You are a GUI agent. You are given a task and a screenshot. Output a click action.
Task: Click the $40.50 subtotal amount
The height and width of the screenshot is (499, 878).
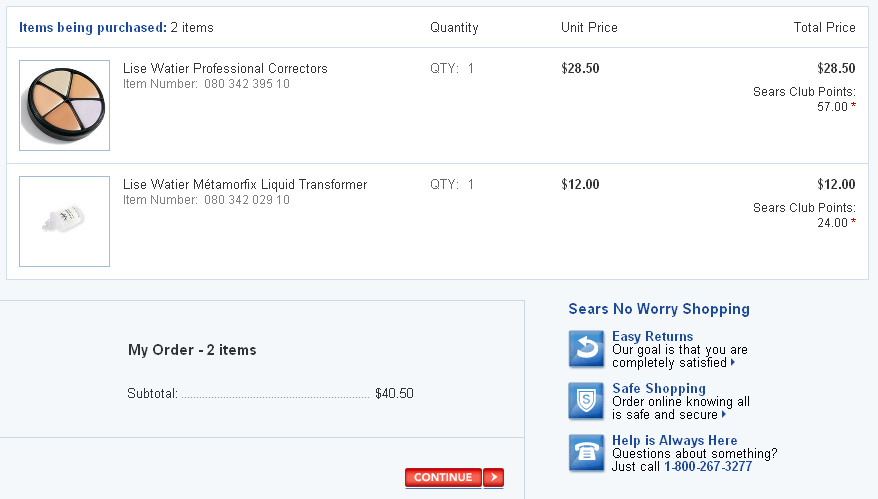(x=394, y=393)
